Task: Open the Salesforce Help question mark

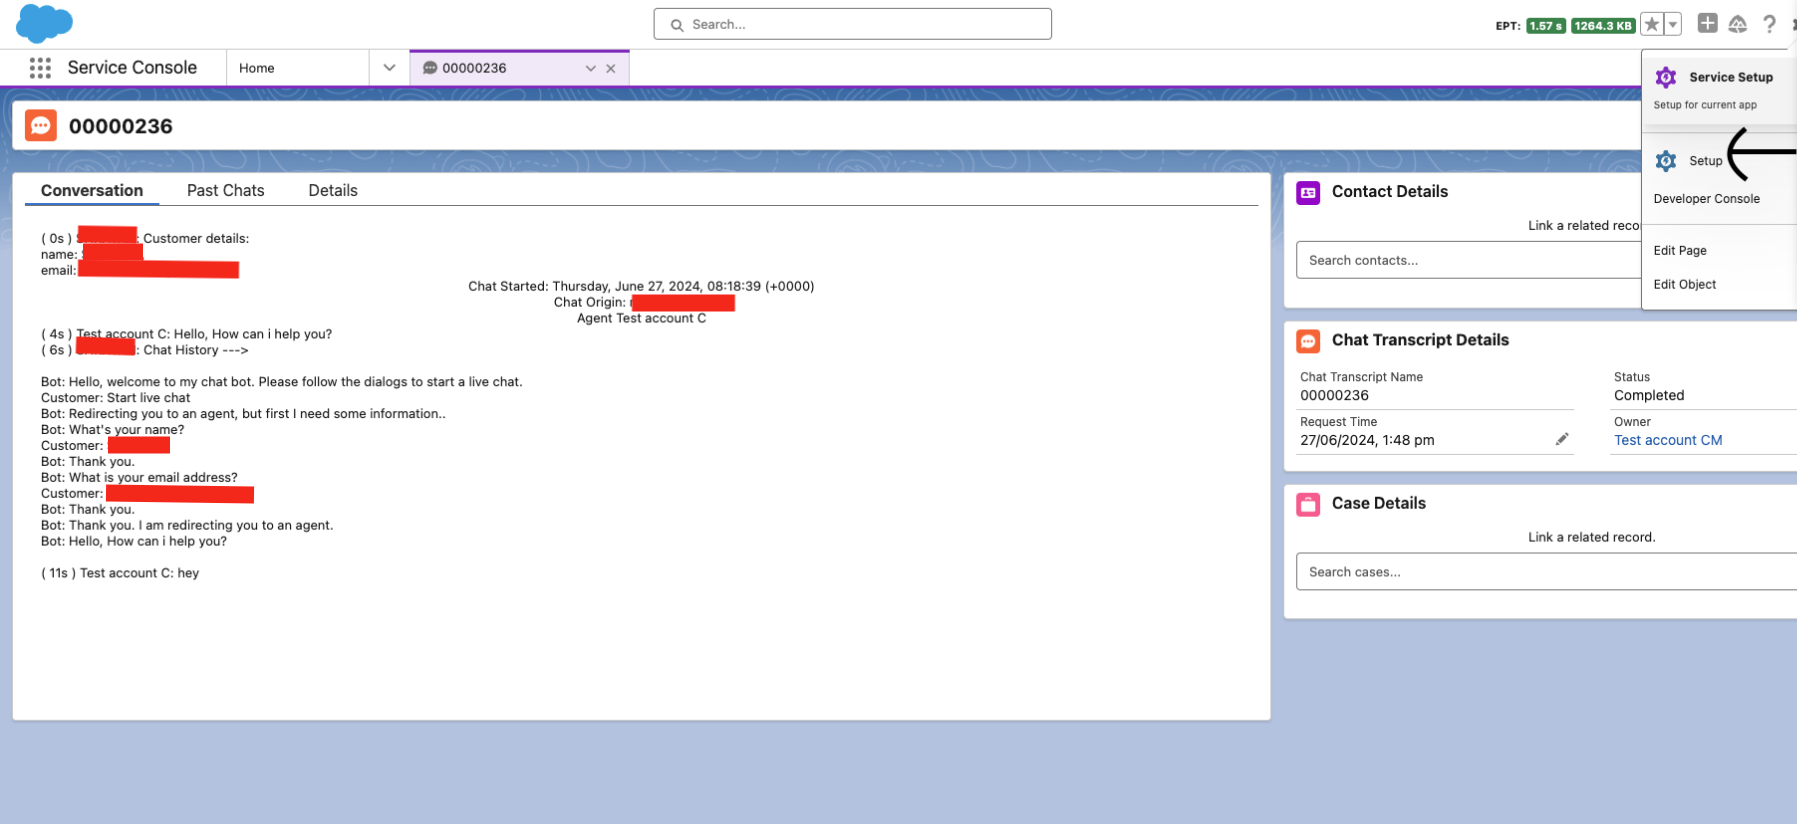Action: pos(1769,24)
